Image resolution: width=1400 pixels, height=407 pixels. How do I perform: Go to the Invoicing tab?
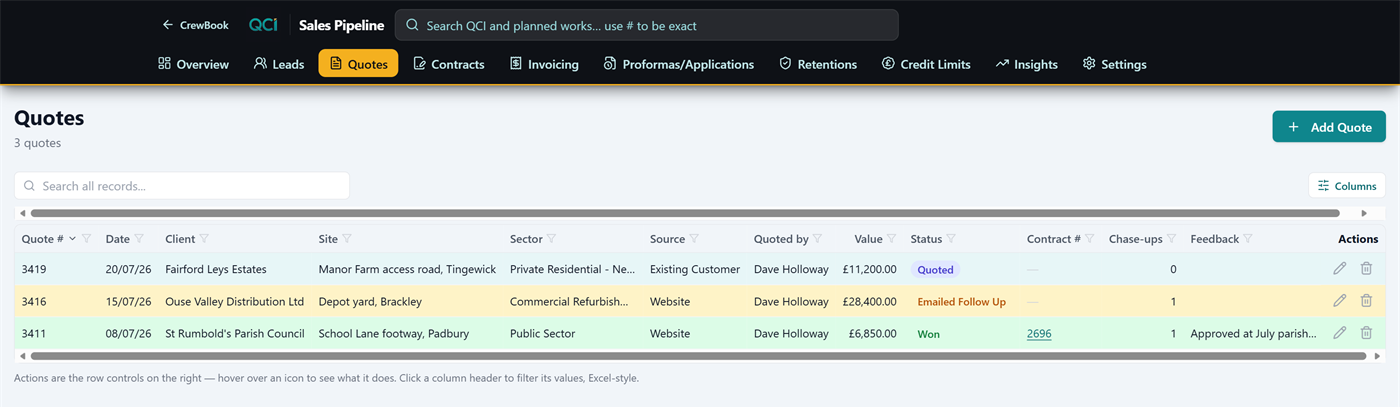(x=544, y=64)
